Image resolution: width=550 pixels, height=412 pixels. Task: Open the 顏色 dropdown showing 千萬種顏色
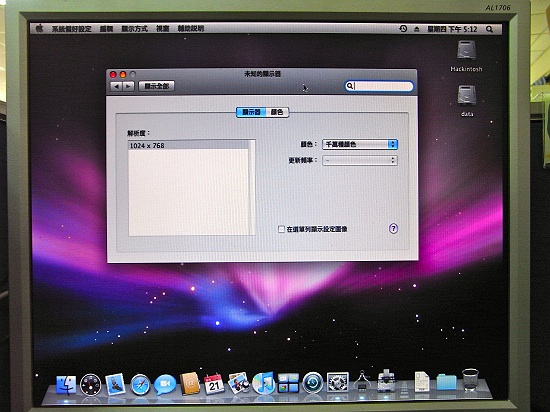(360, 144)
